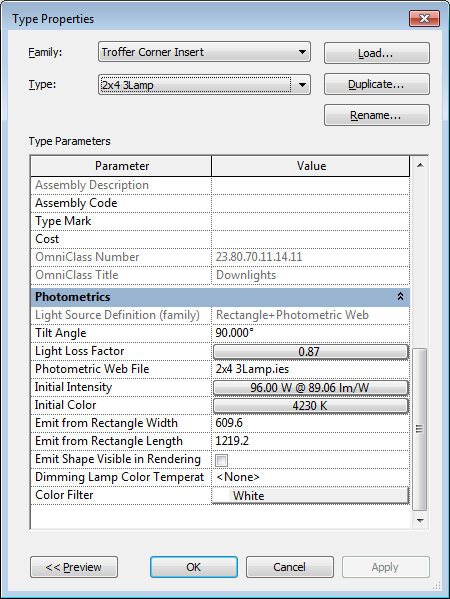Show the << Preview pane

click(x=74, y=567)
